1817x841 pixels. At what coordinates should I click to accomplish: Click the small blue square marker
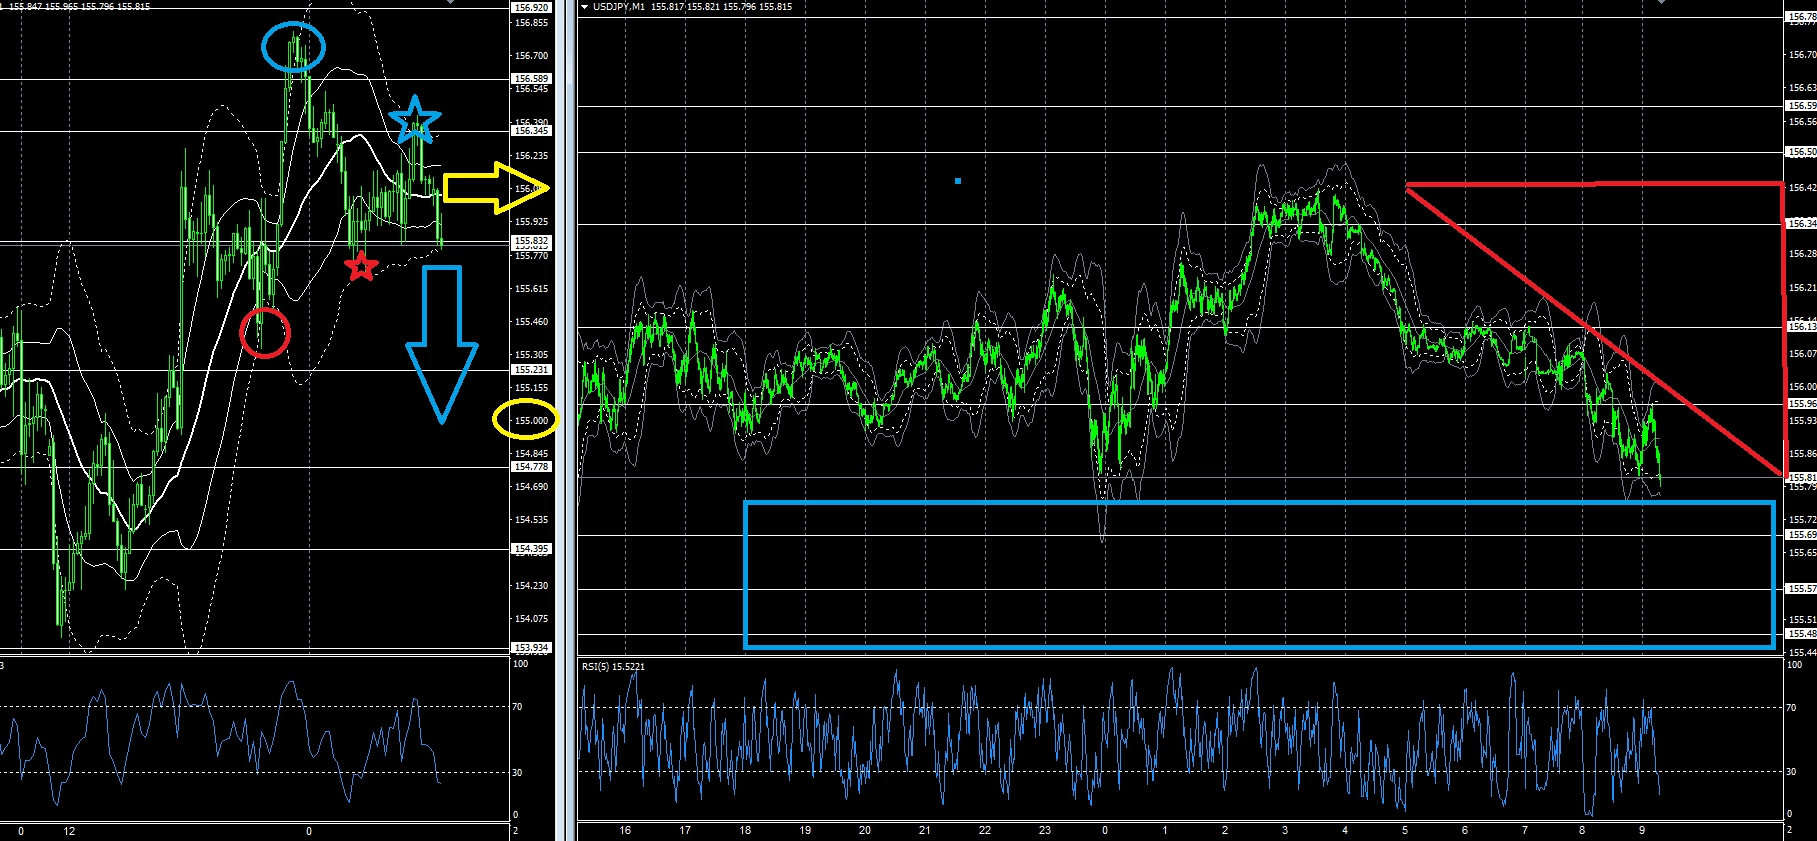[x=958, y=181]
